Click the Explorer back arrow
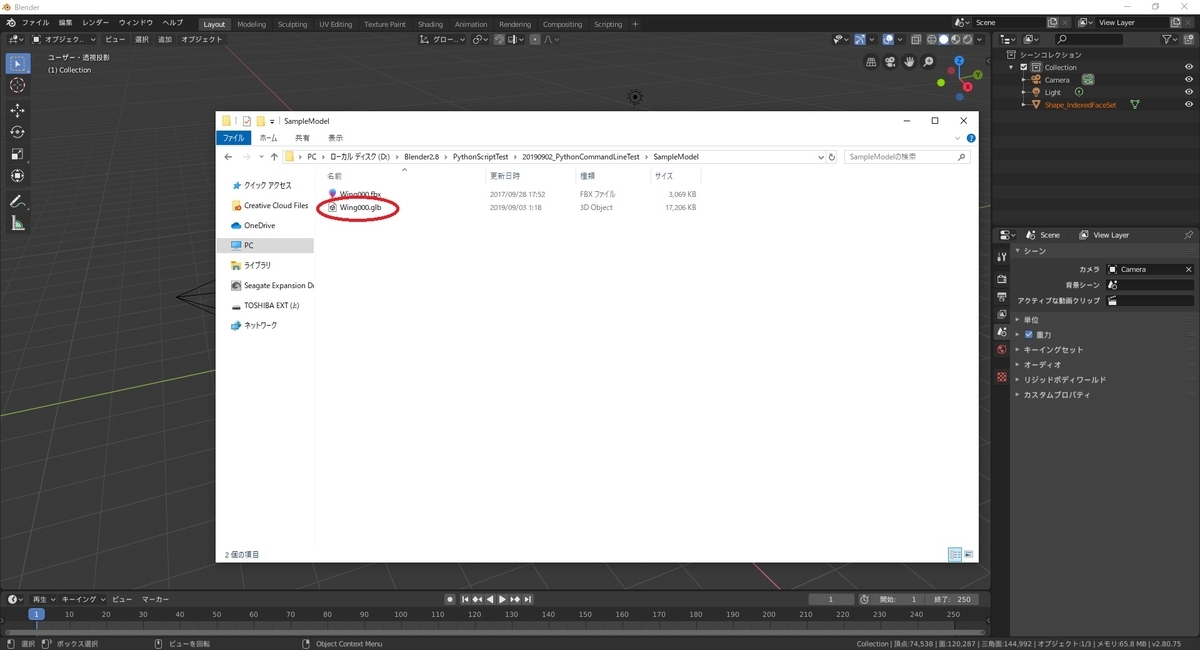Viewport: 1200px width, 650px height. pyautogui.click(x=229, y=157)
